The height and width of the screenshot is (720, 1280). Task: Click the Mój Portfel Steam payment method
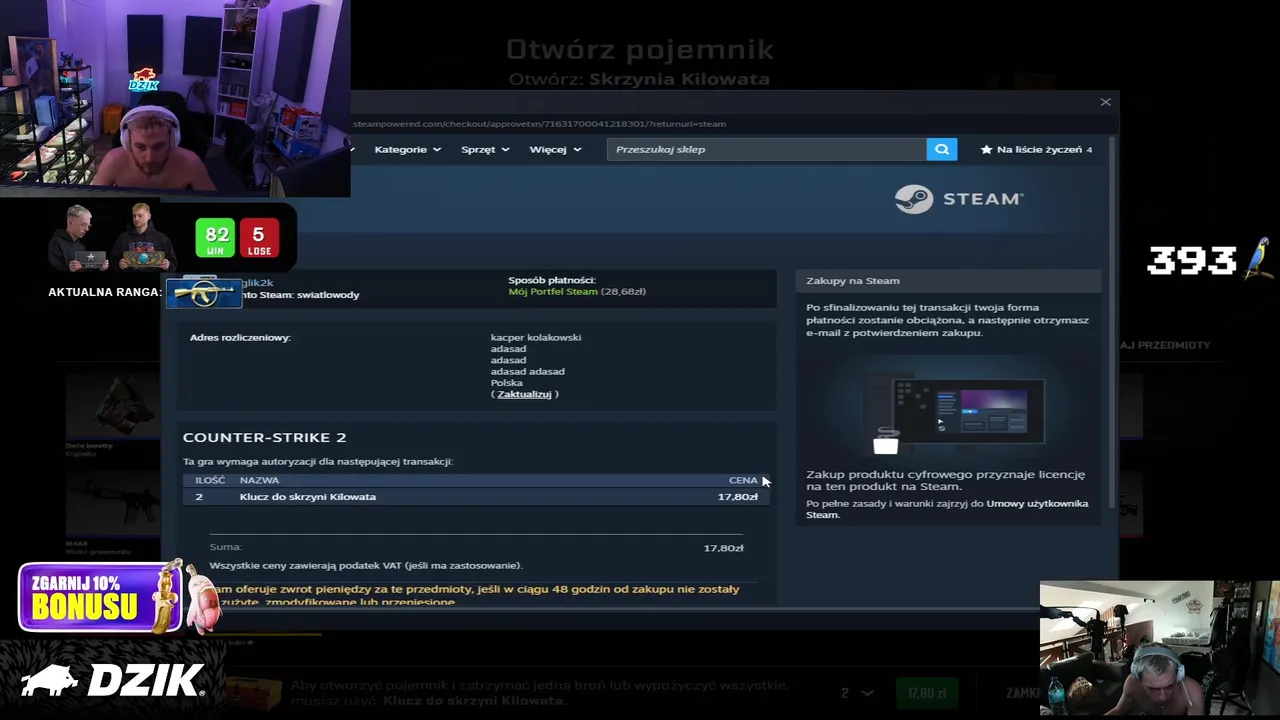552,291
